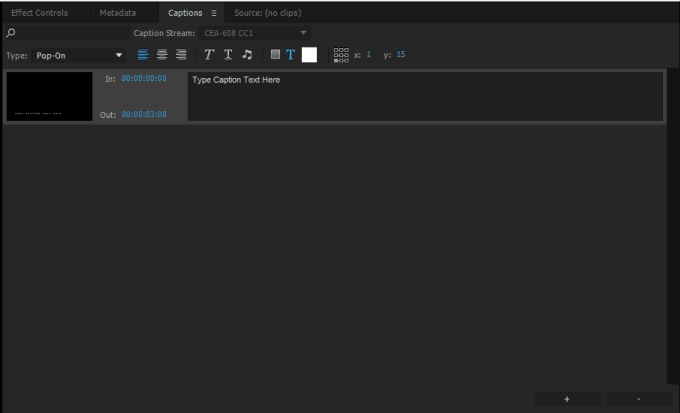The width and height of the screenshot is (680, 413).
Task: Align caption text left
Action: coord(143,55)
